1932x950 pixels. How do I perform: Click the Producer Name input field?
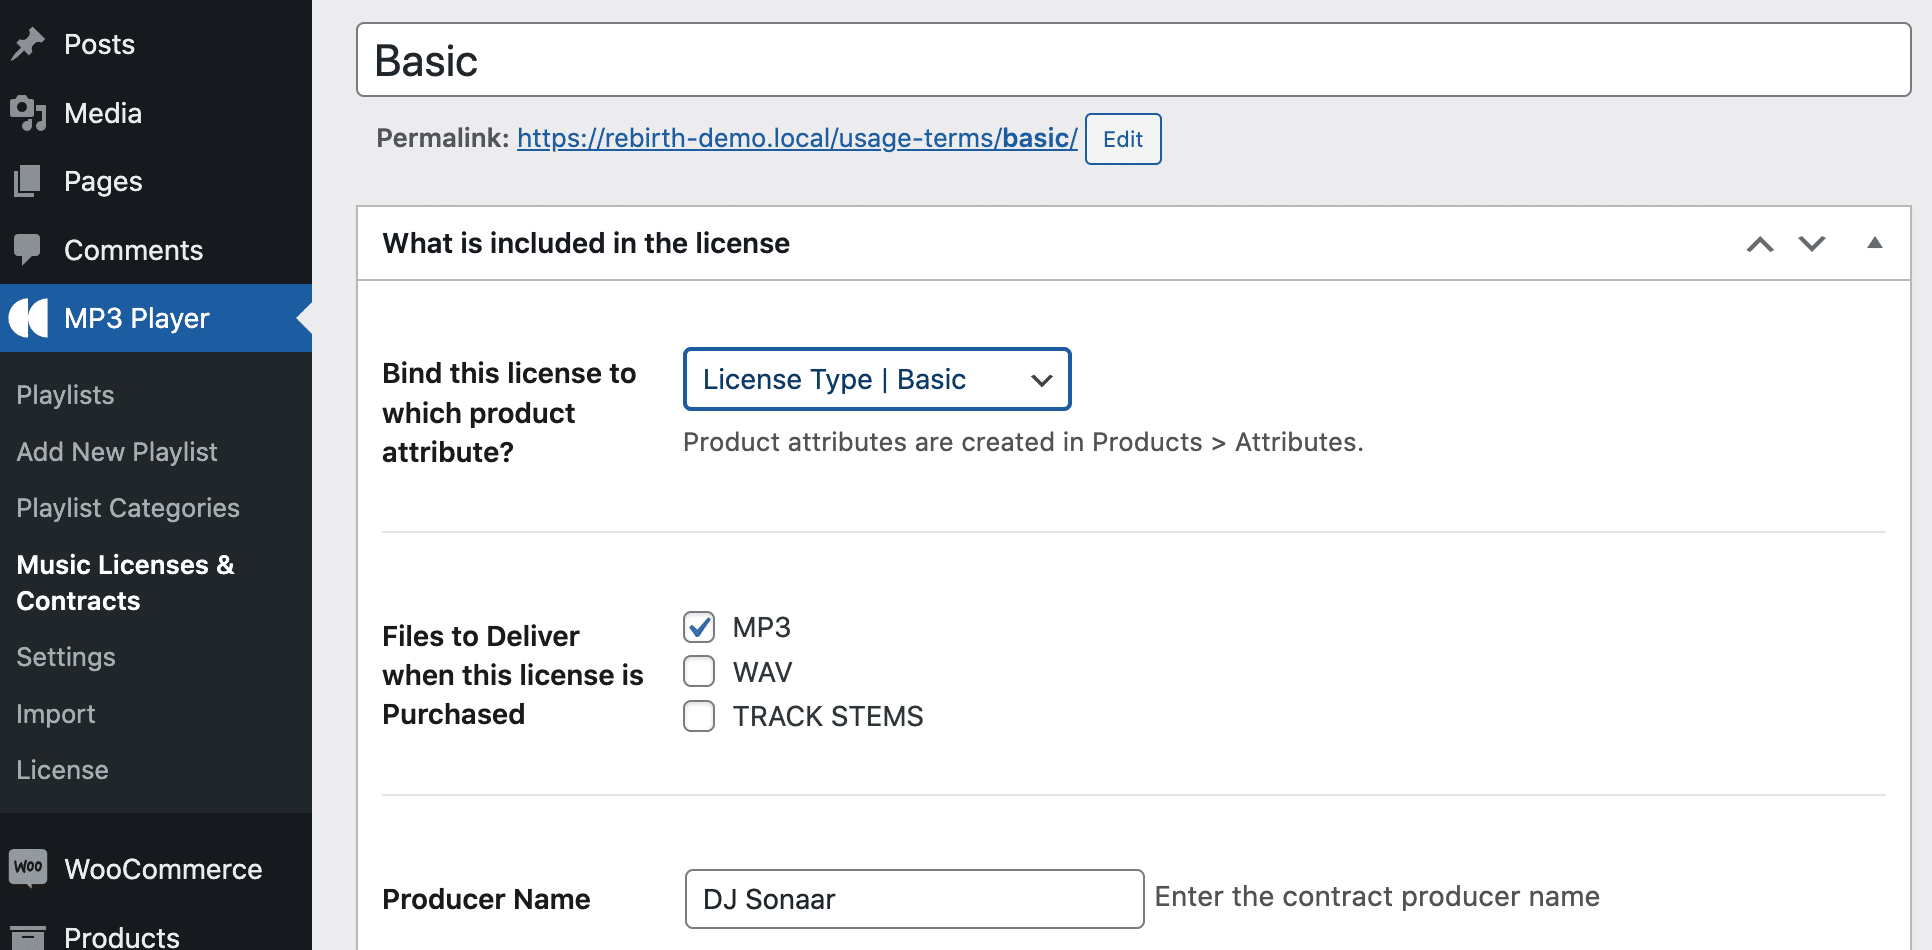914,899
